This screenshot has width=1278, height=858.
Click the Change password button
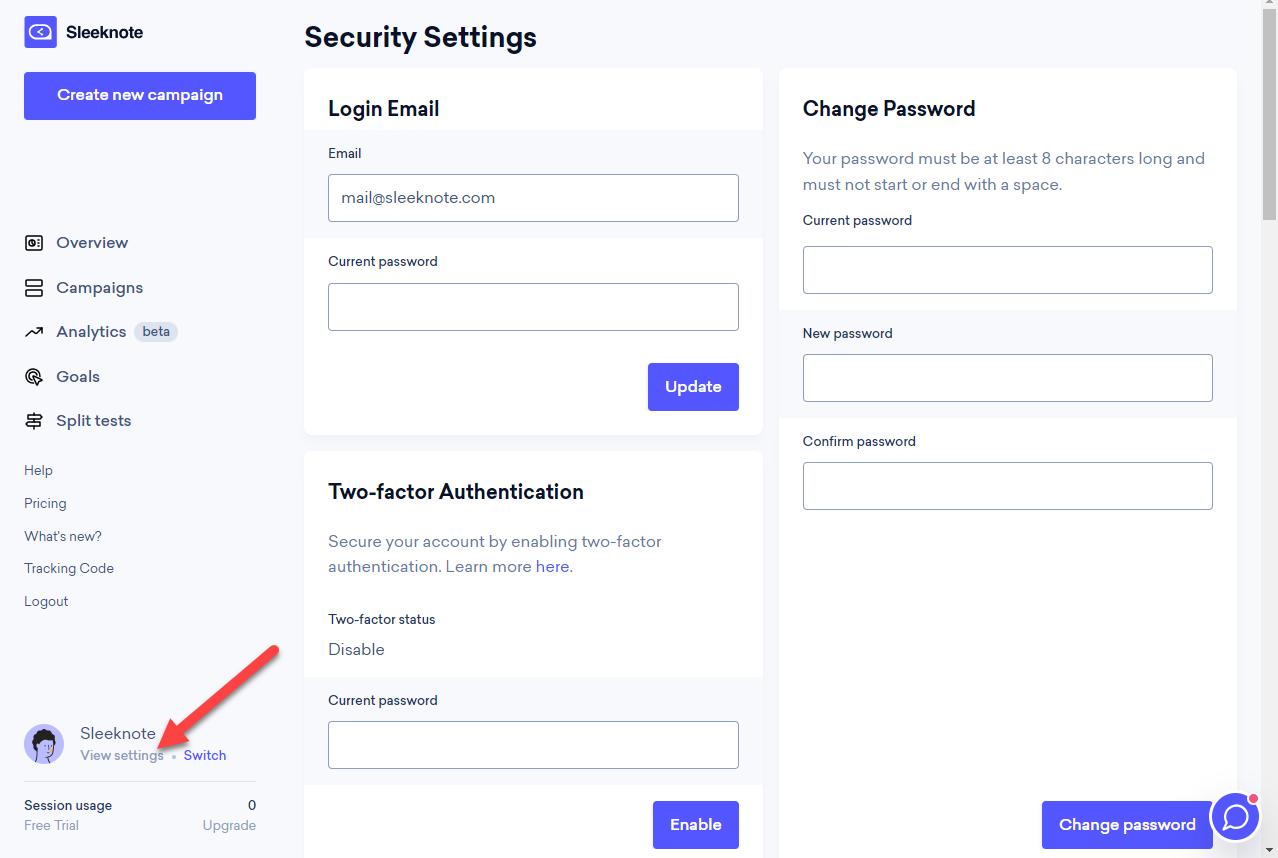click(1127, 825)
